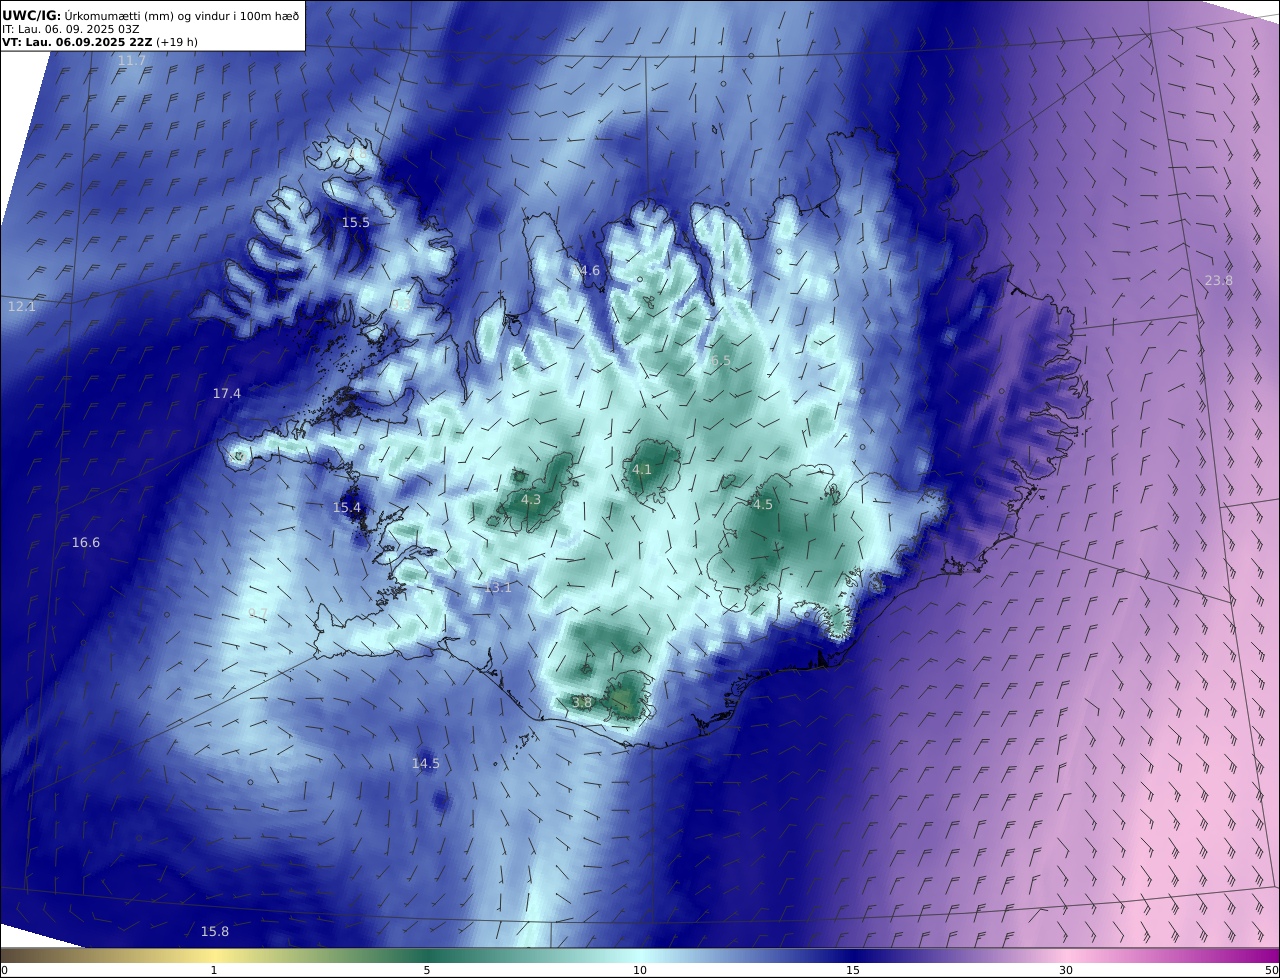Viewport: 1280px width, 978px height.
Task: Click the map value label "13.1"
Action: (498, 588)
